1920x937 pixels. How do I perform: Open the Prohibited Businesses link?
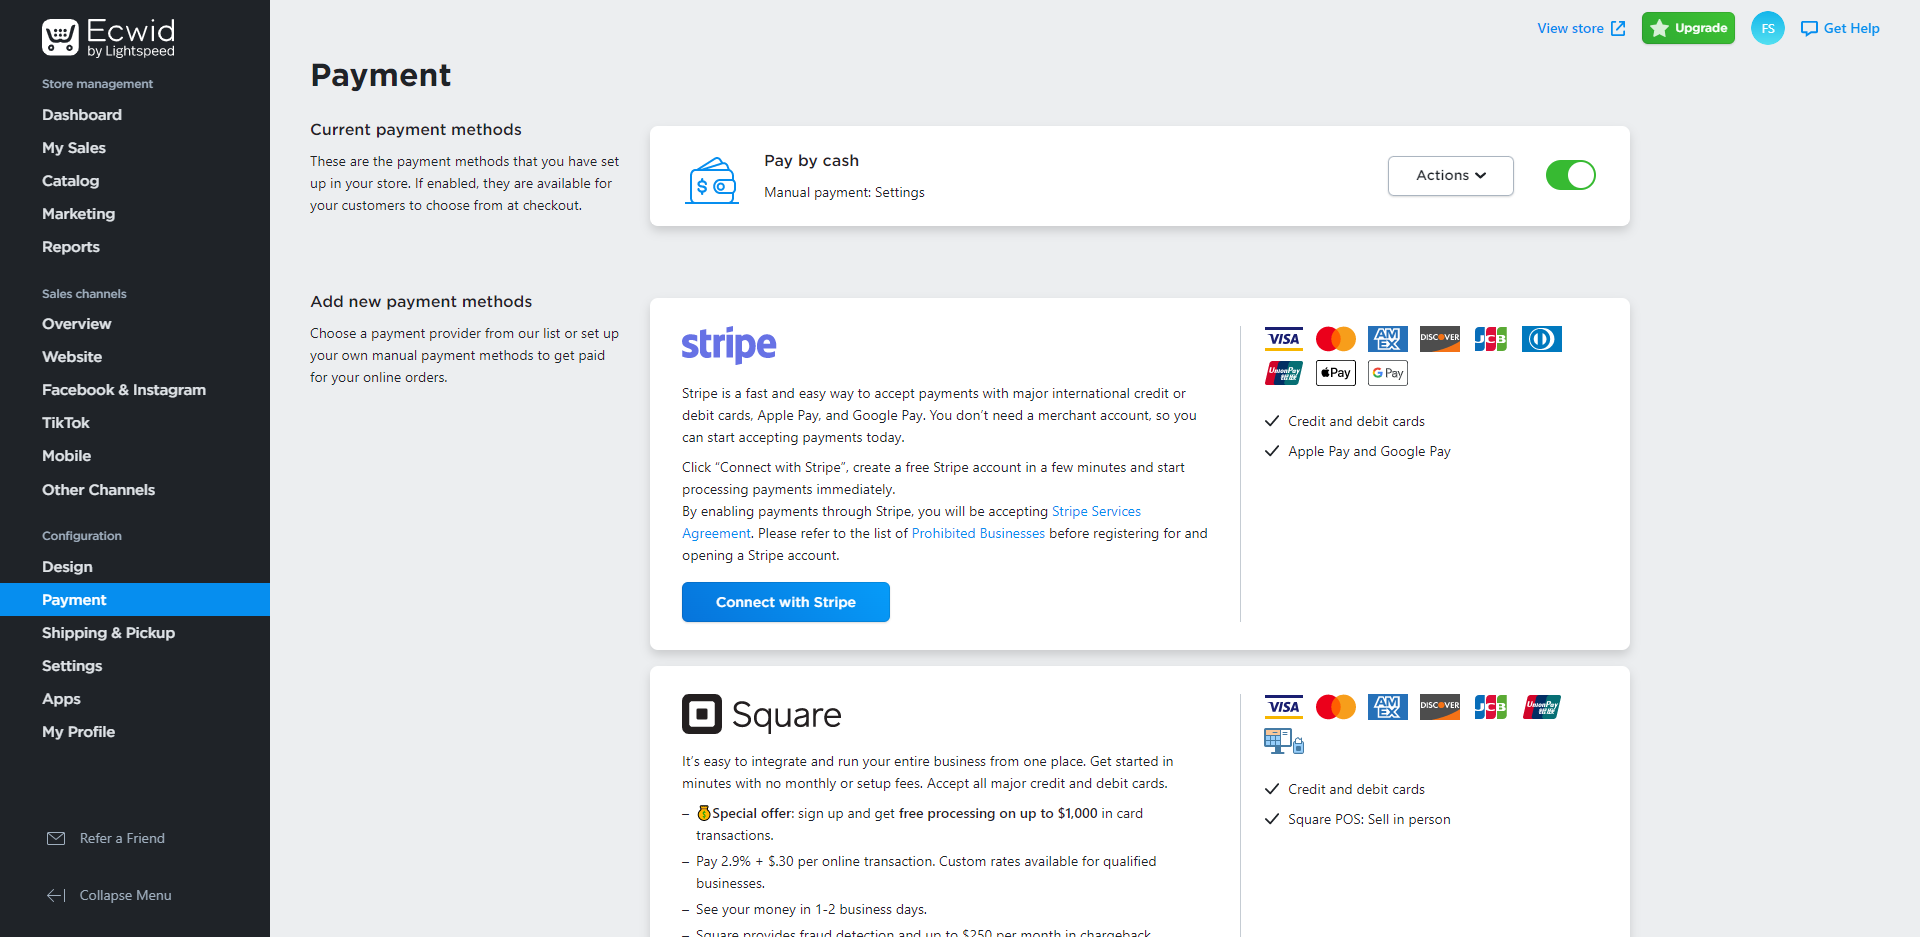[x=978, y=533]
